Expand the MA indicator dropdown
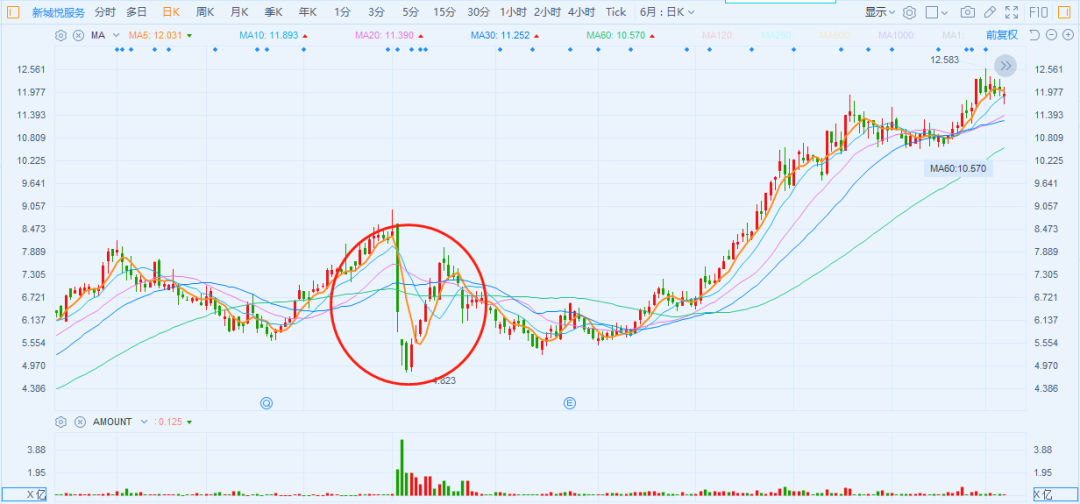This screenshot has height=504, width=1080. pos(115,35)
